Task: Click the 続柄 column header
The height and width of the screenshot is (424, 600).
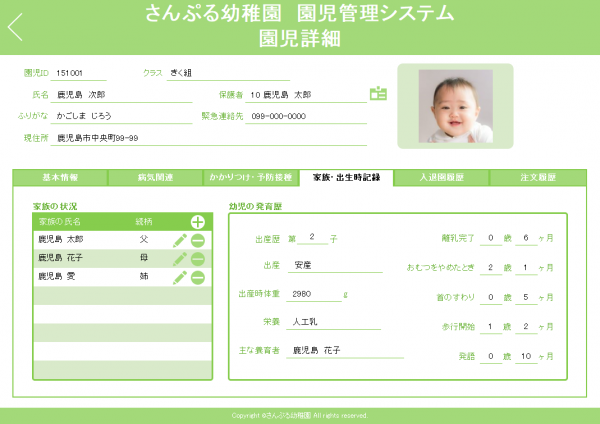Action: coord(144,222)
